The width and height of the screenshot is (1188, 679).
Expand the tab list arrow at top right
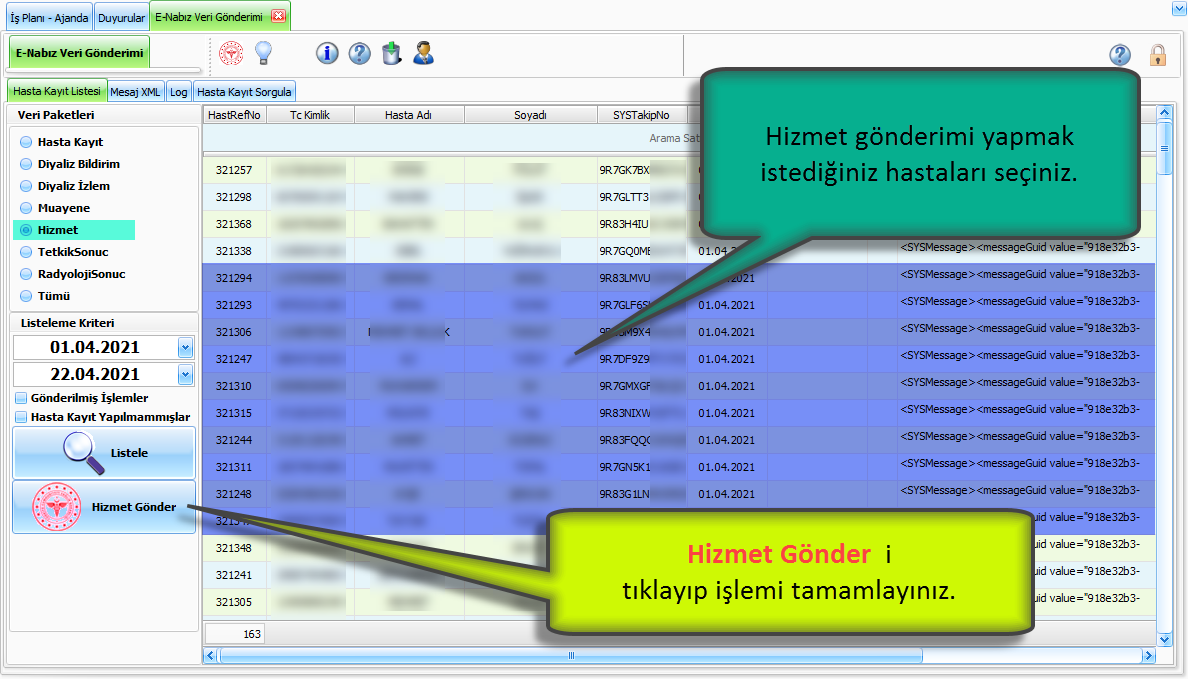click(1177, 9)
